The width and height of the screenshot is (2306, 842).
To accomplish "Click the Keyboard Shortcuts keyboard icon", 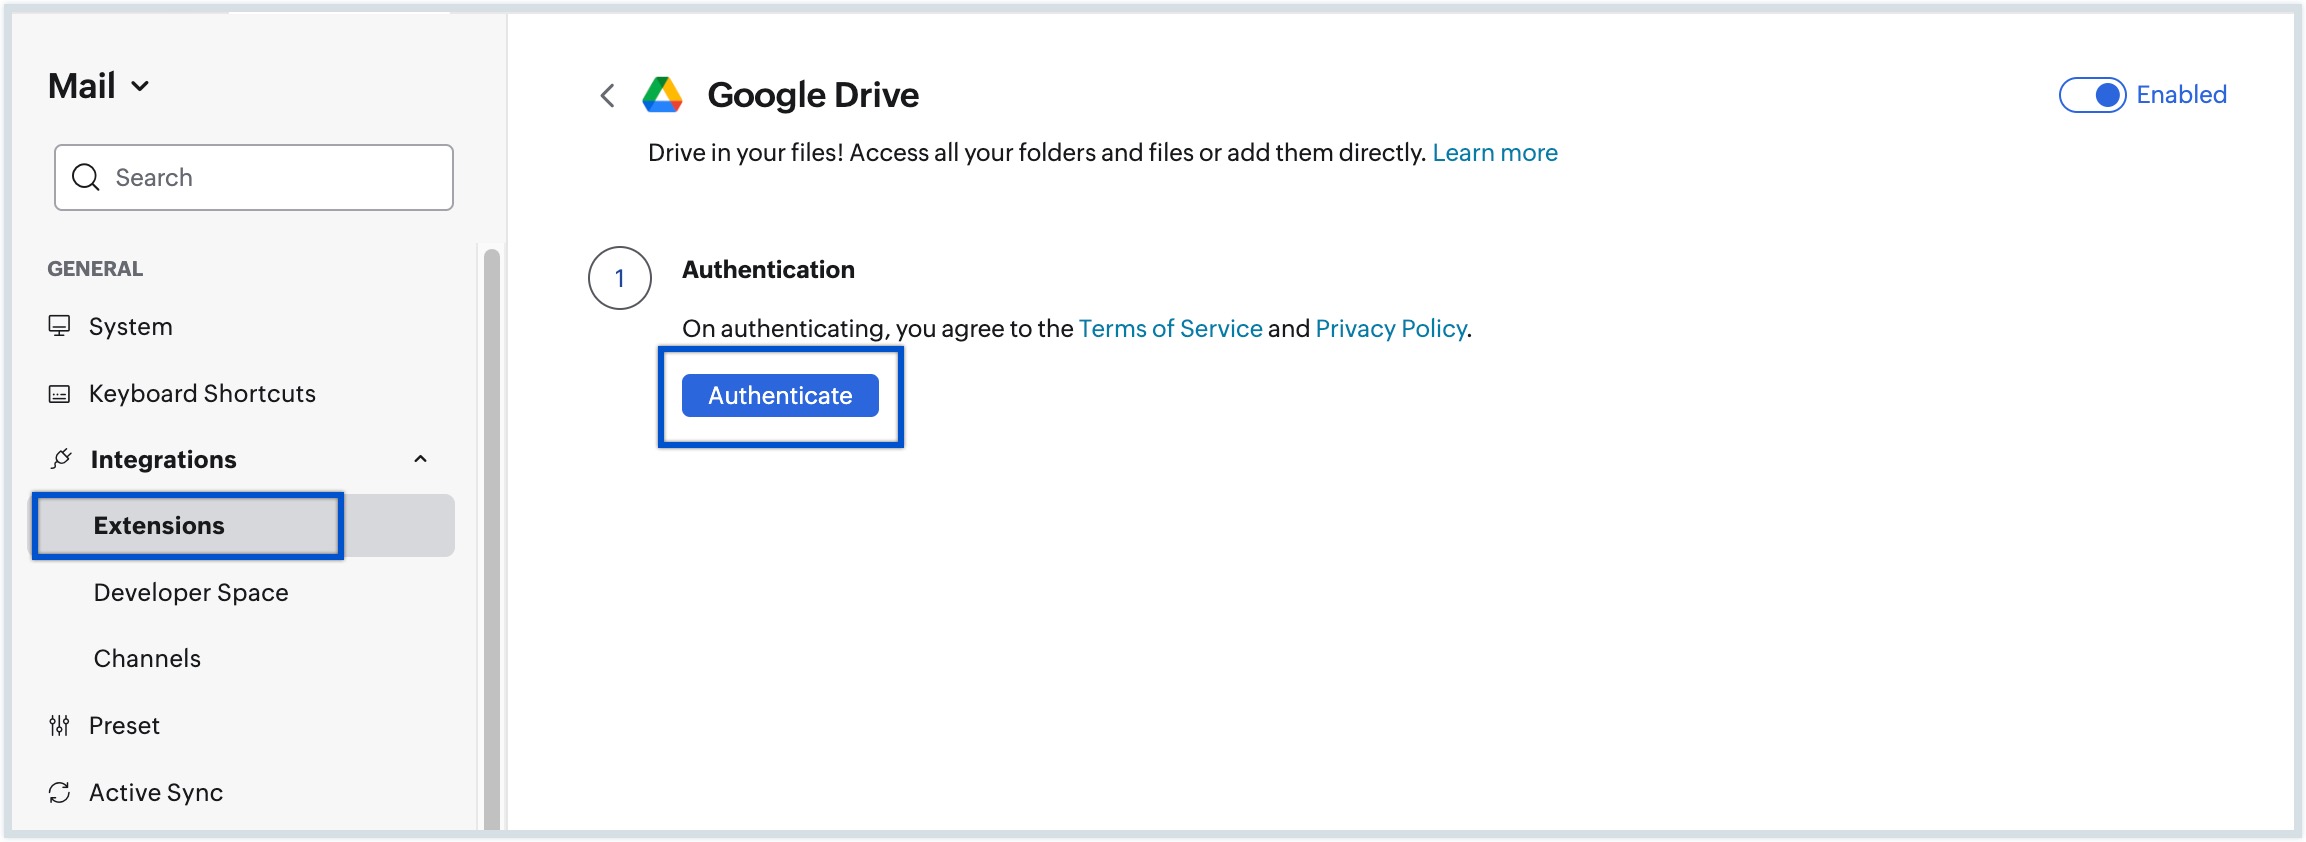I will (60, 394).
